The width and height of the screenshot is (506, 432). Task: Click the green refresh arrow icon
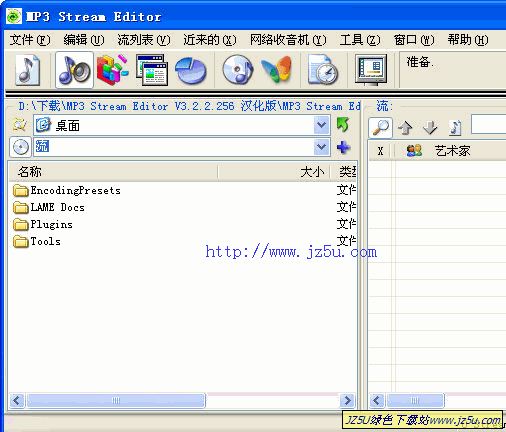(343, 125)
